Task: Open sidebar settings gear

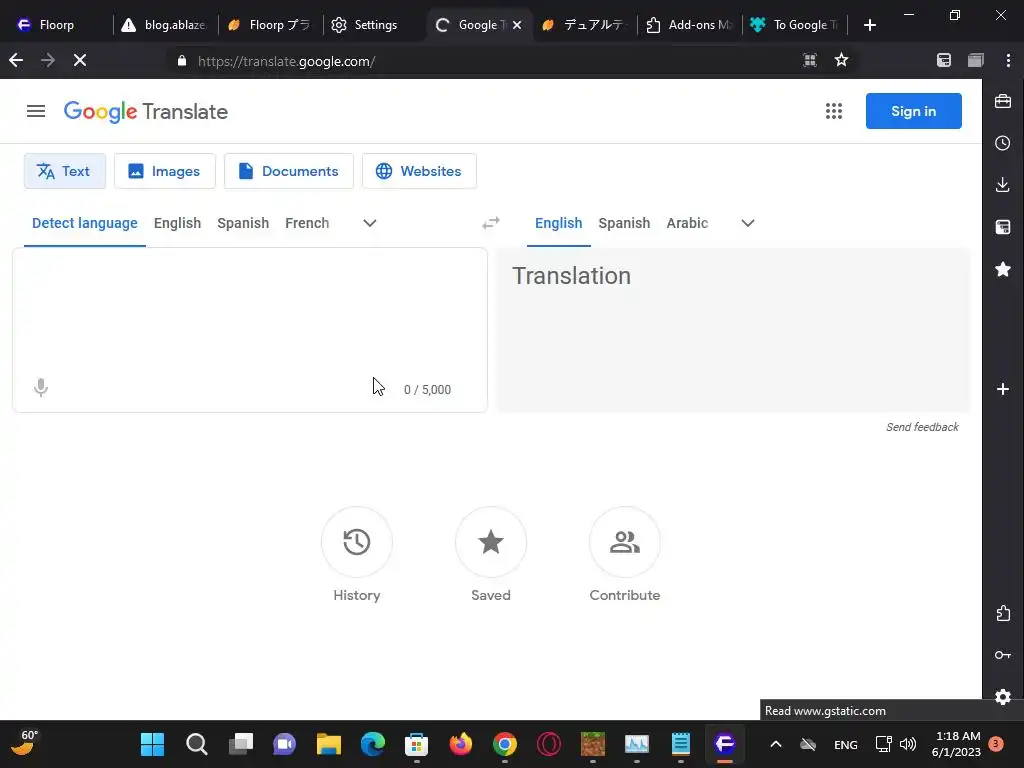Action: coord(1003,697)
